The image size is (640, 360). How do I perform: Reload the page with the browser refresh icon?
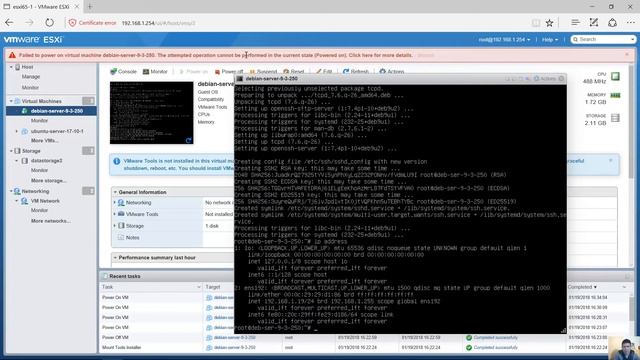49,23
